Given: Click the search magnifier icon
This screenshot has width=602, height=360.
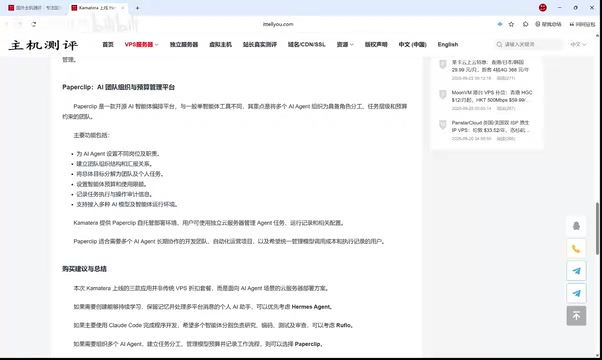Looking at the screenshot, I should click(x=499, y=45).
